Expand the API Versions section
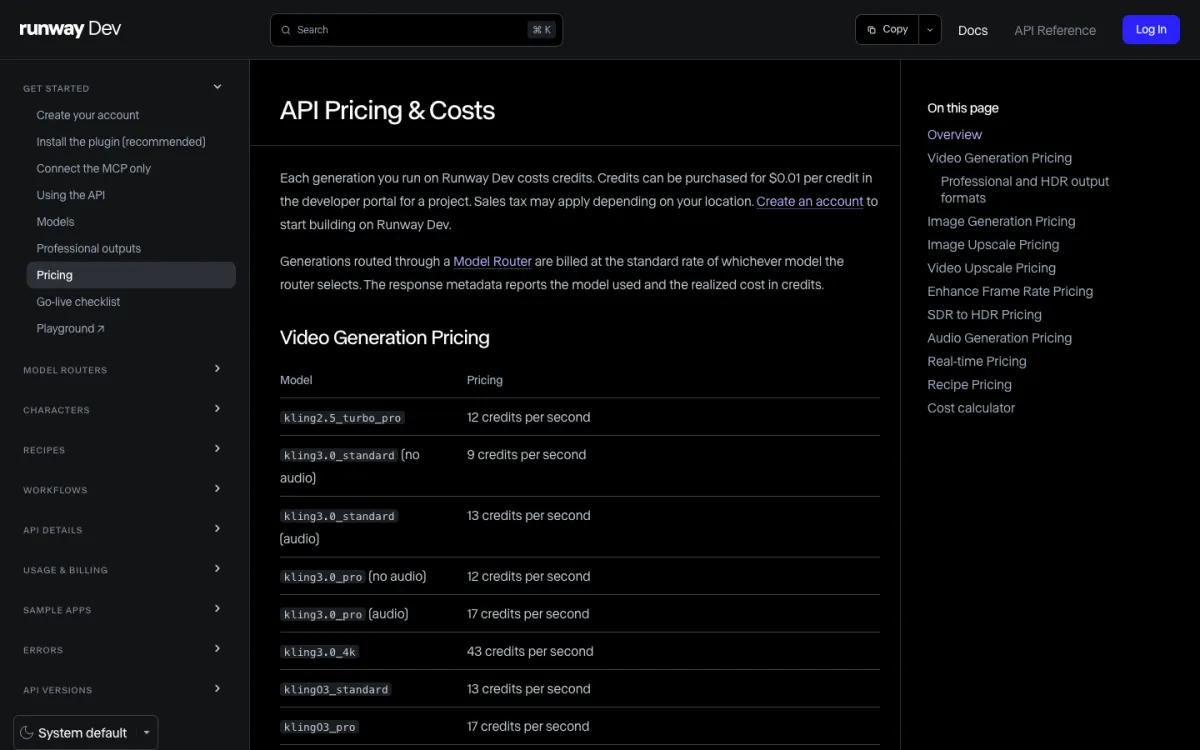Image resolution: width=1200 pixels, height=750 pixels. [x=218, y=689]
